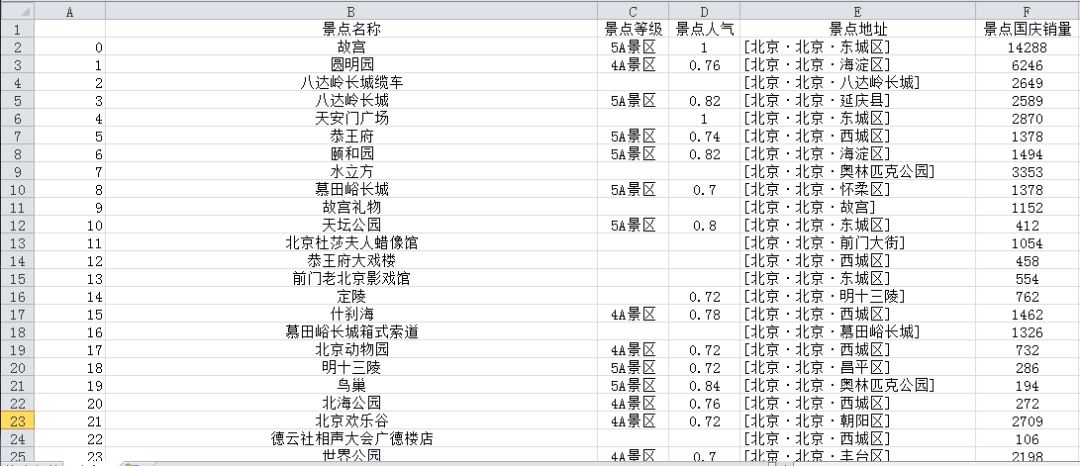Select address [北京·北京·慕田峪长城]
The image size is (1080, 466).
point(858,332)
